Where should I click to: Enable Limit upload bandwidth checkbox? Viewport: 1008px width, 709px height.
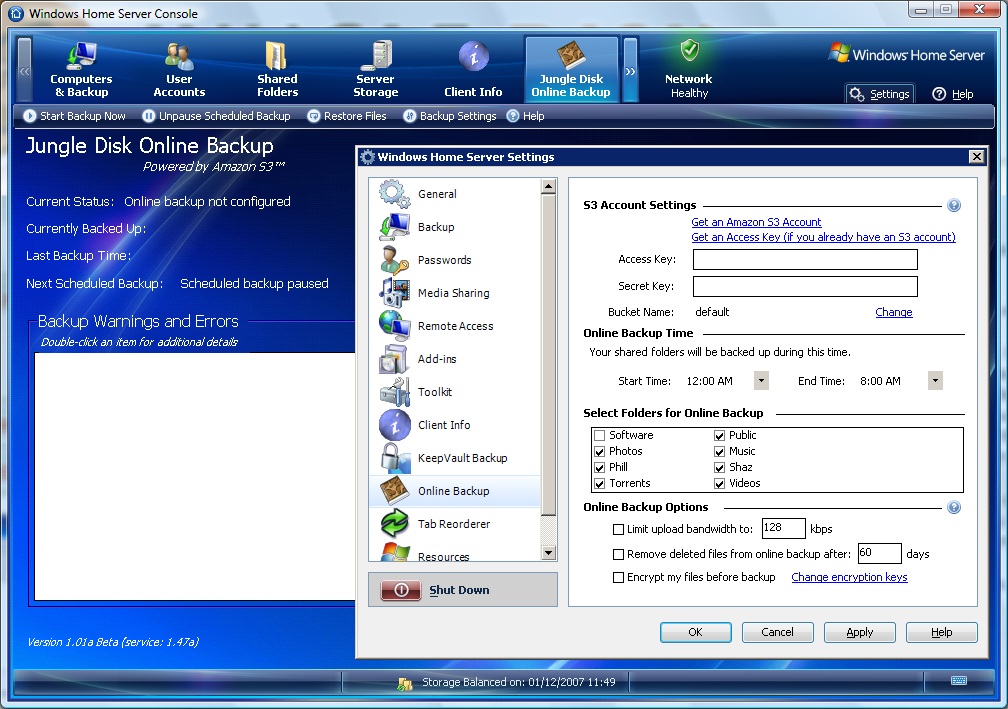click(x=618, y=530)
